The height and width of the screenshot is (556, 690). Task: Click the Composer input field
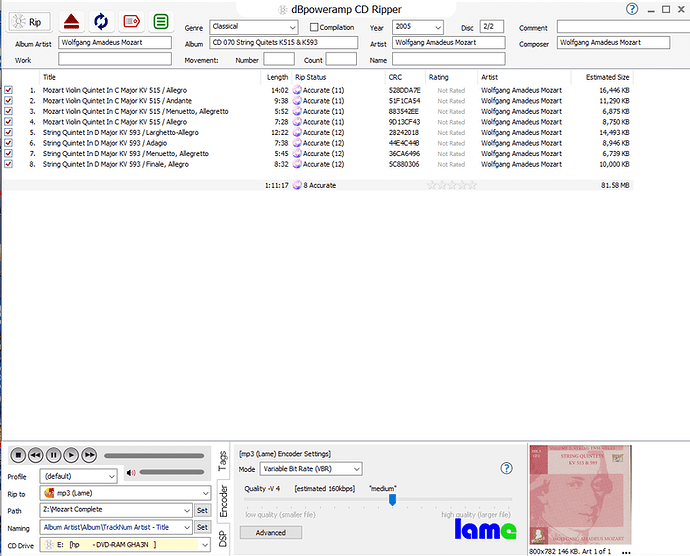point(613,43)
